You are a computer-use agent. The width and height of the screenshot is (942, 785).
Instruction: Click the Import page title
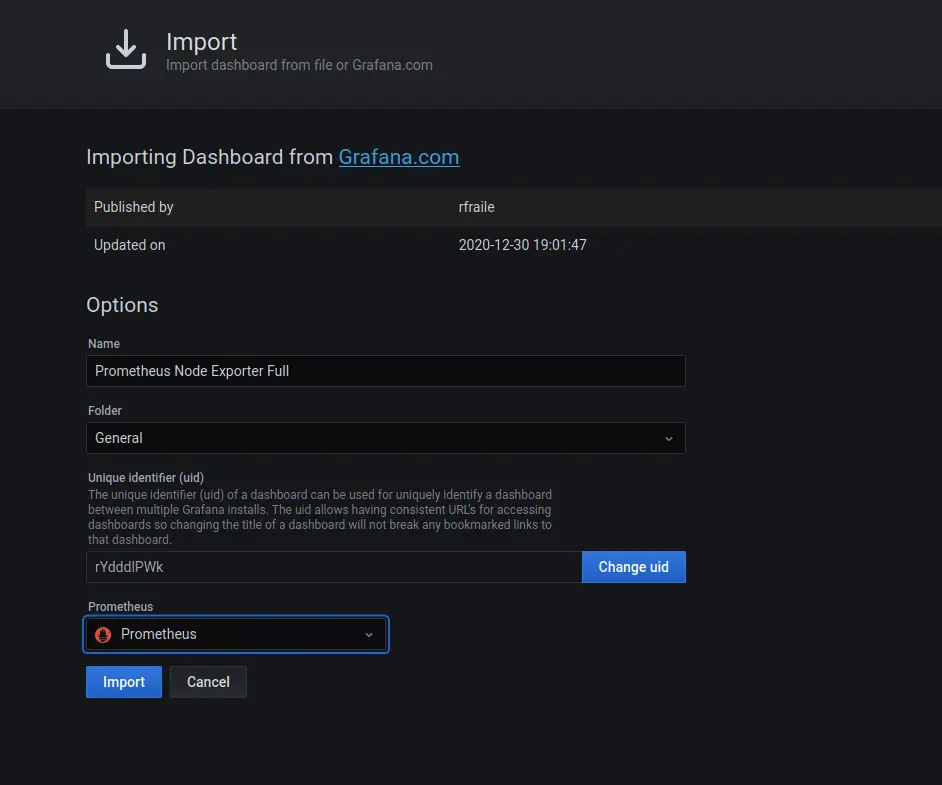(201, 41)
